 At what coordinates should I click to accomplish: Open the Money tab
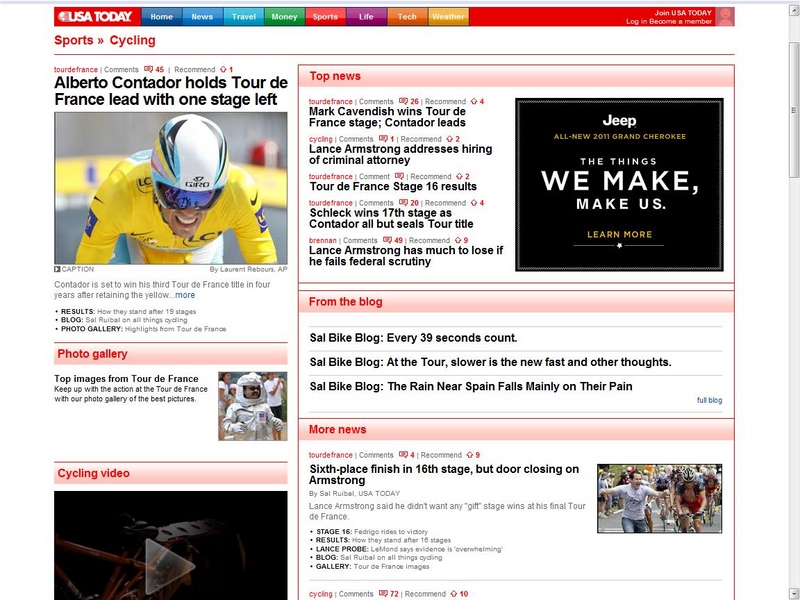[x=284, y=17]
